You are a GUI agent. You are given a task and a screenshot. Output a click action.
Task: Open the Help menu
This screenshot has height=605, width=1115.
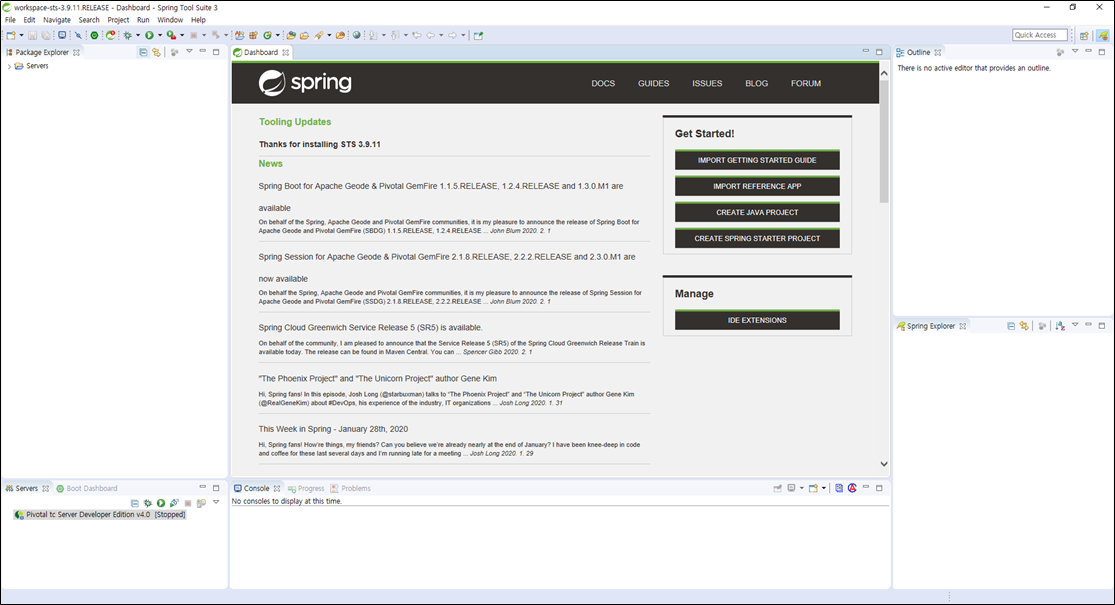(x=198, y=20)
